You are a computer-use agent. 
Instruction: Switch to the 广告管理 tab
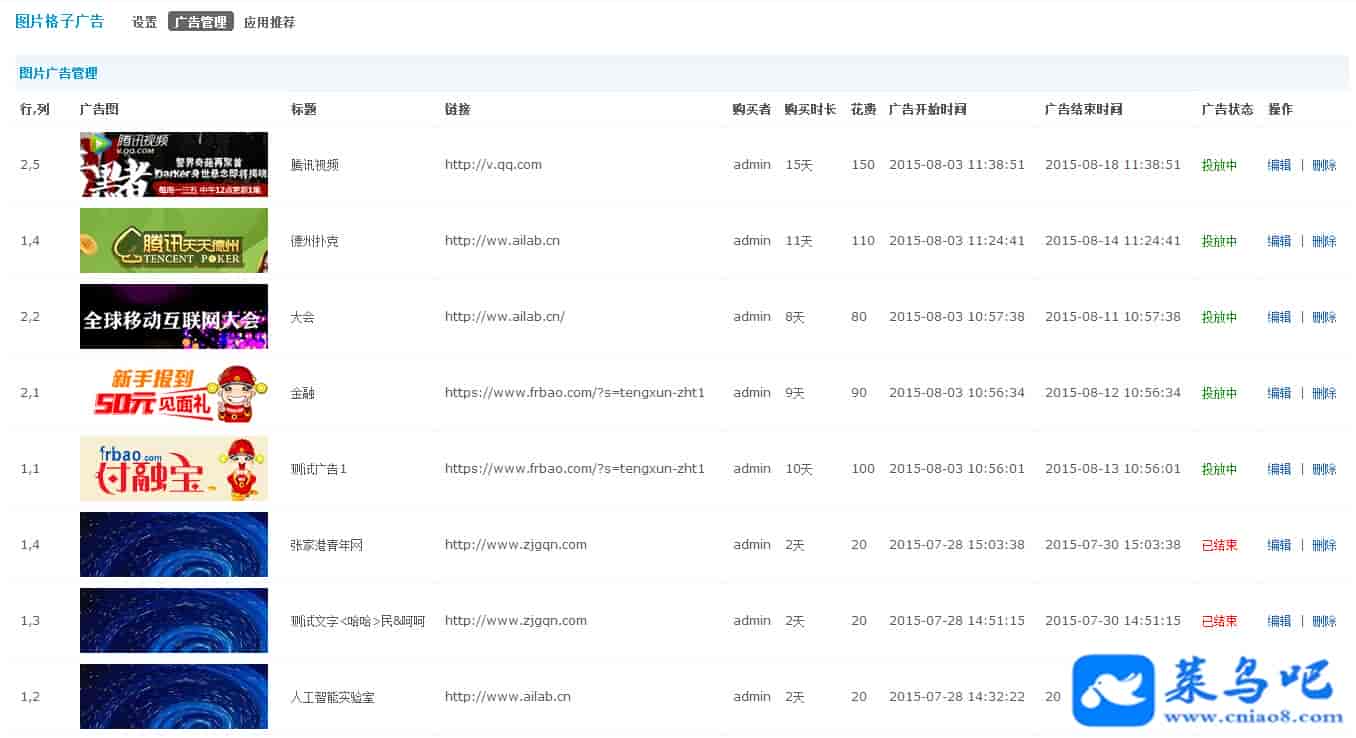200,22
